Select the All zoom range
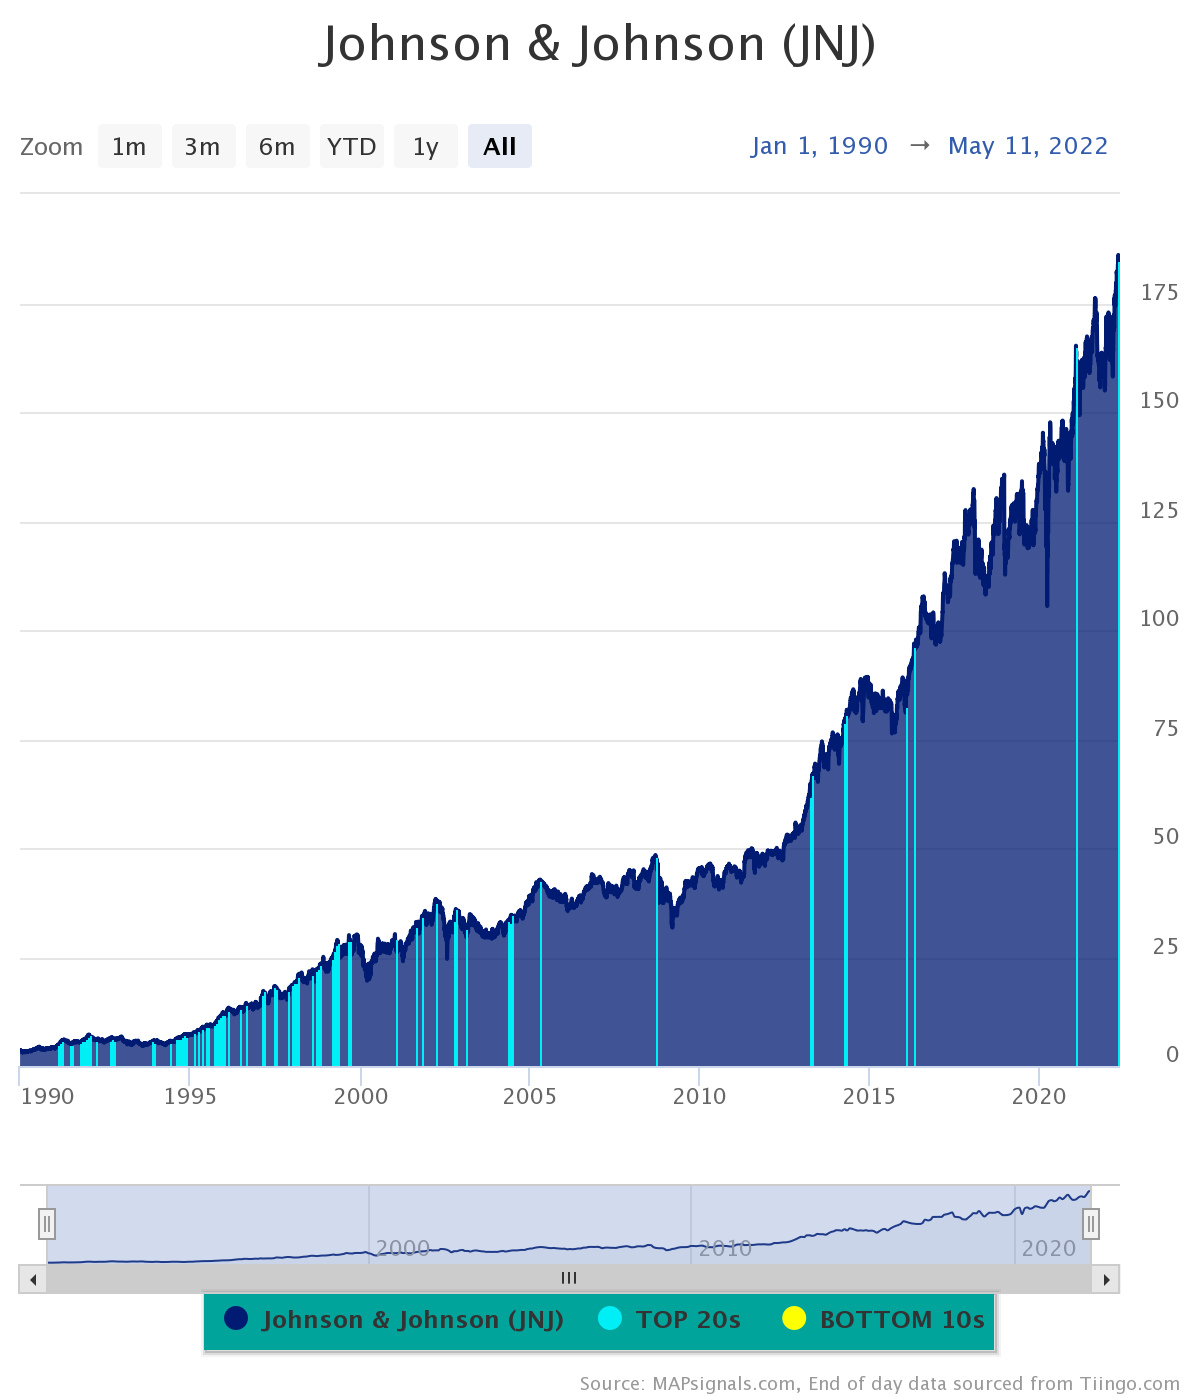 pyautogui.click(x=499, y=147)
